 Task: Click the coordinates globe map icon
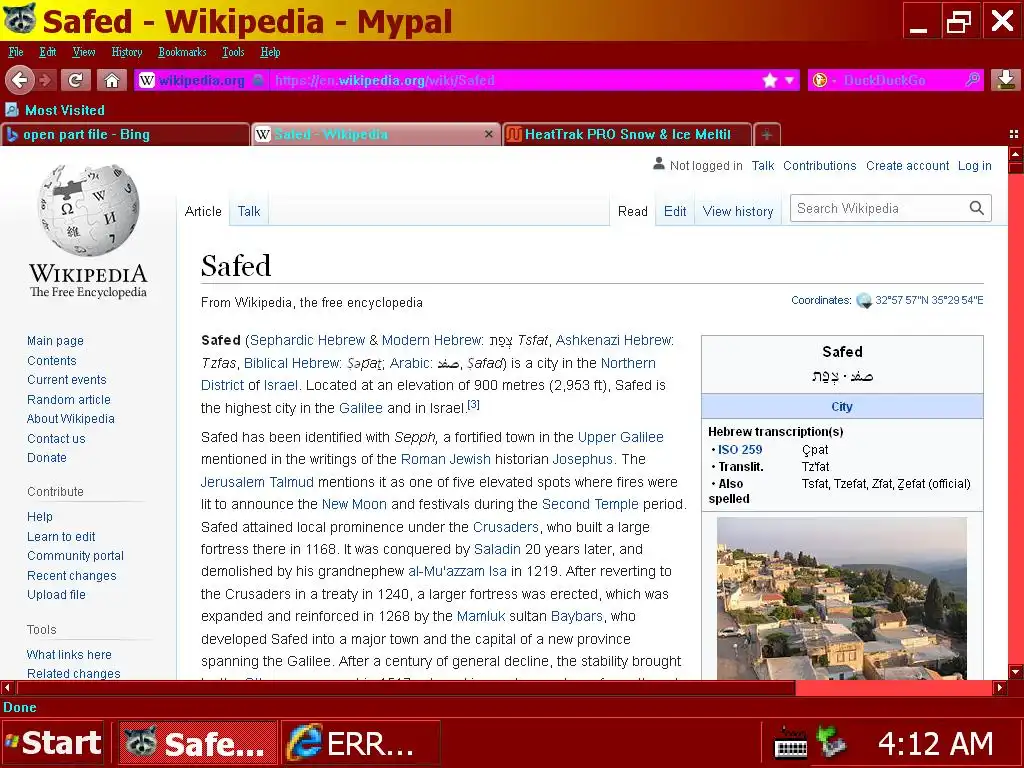864,300
